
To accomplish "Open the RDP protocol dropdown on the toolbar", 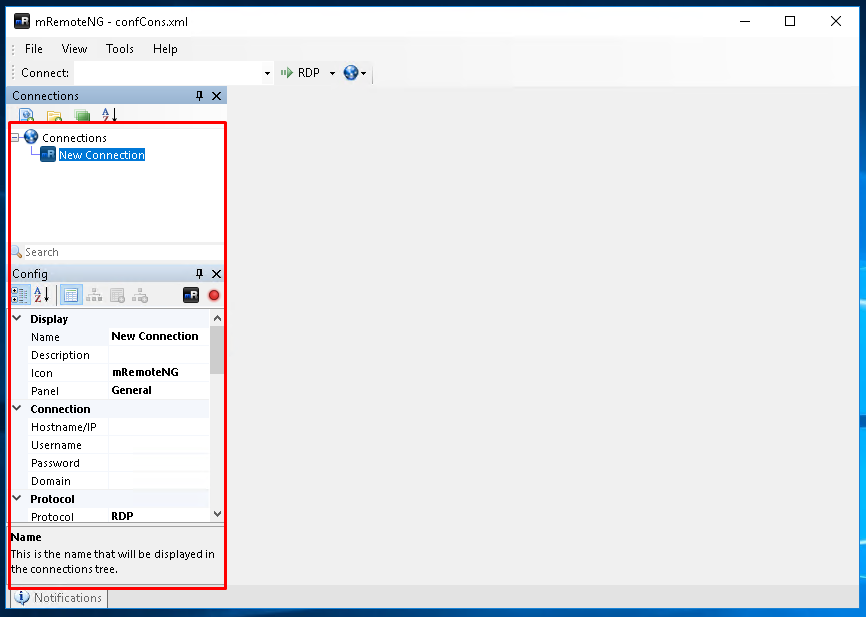I will coord(332,72).
